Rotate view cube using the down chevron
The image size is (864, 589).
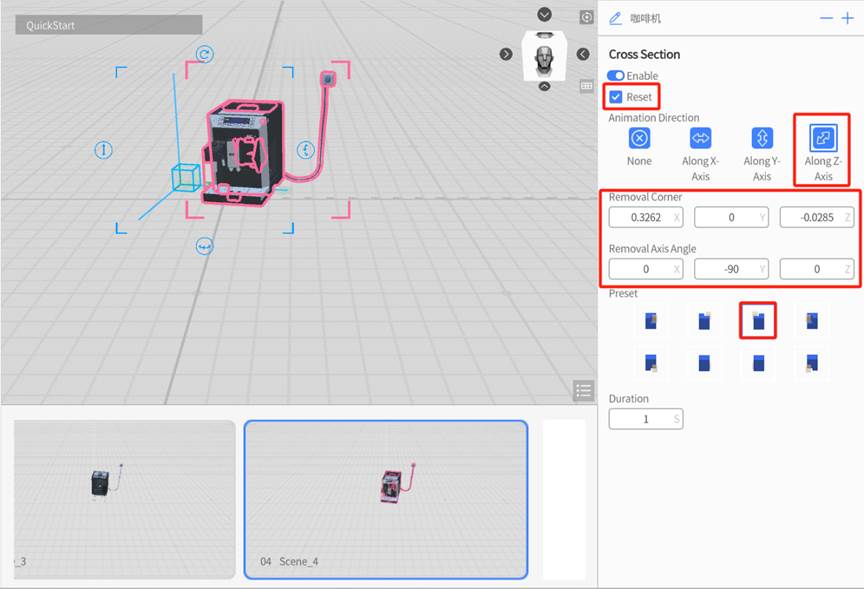(544, 14)
